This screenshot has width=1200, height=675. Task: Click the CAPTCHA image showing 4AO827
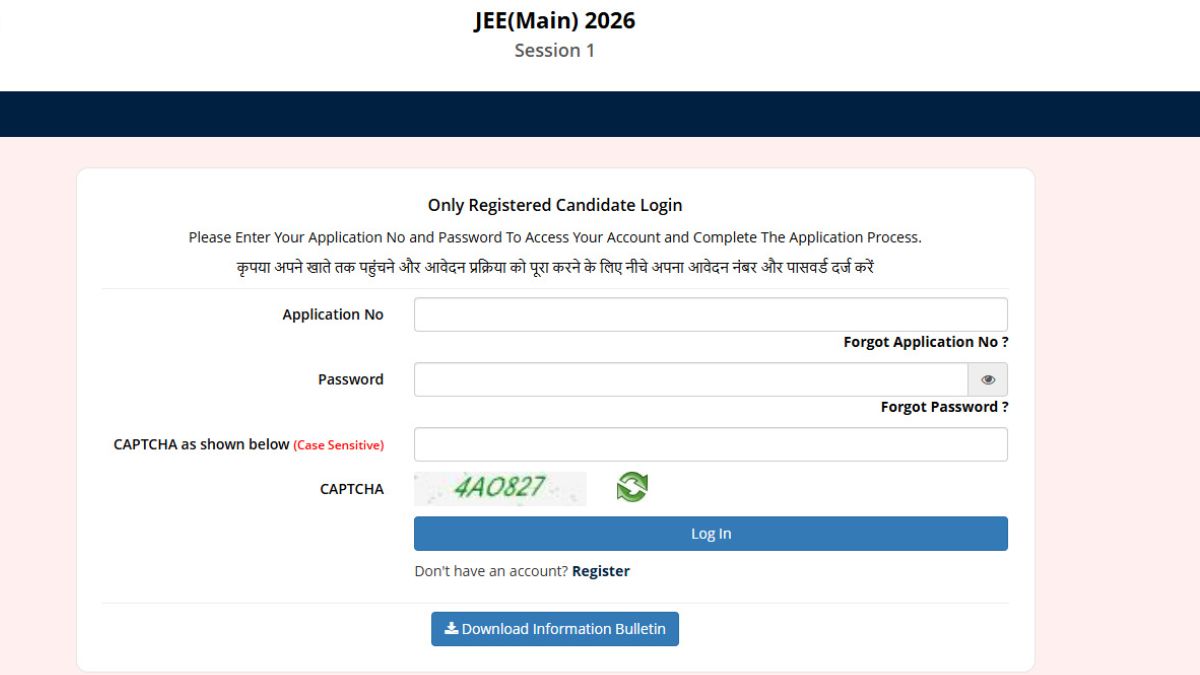(x=500, y=489)
